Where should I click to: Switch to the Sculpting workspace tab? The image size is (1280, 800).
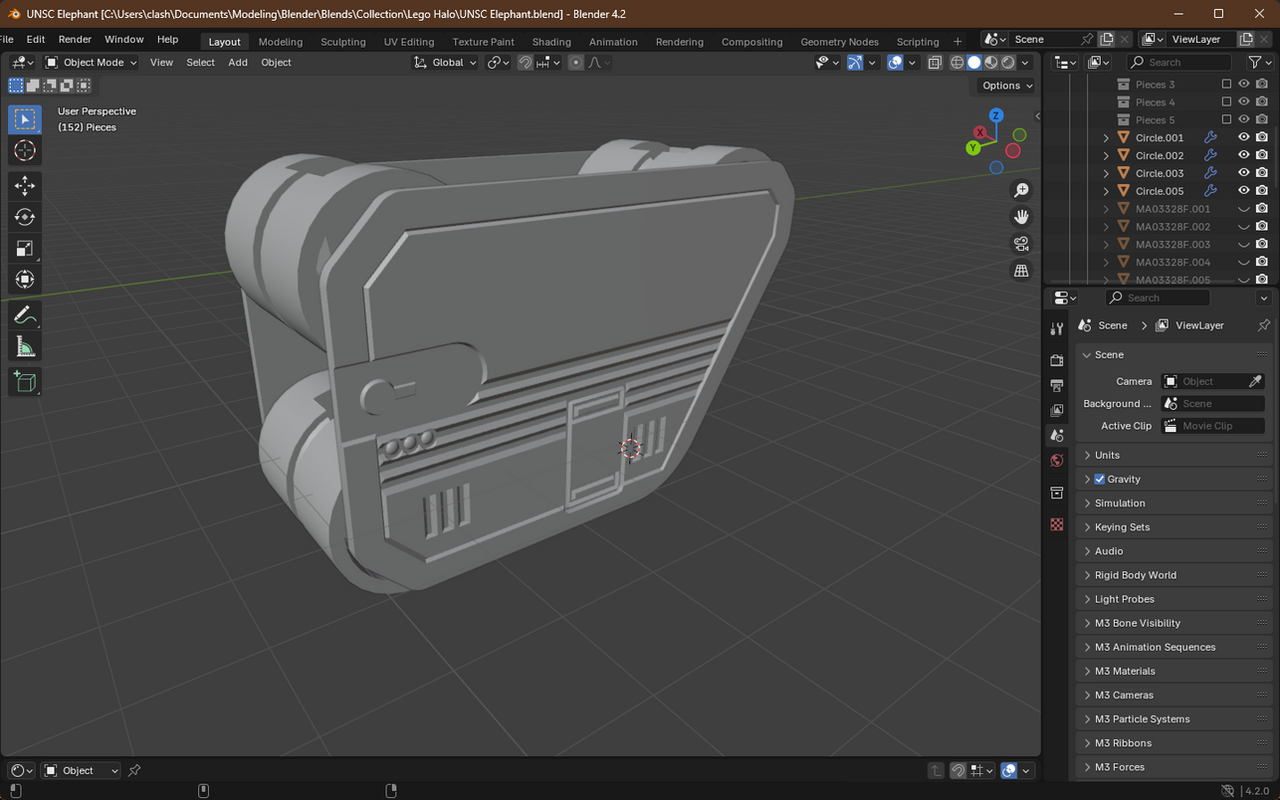tap(343, 42)
